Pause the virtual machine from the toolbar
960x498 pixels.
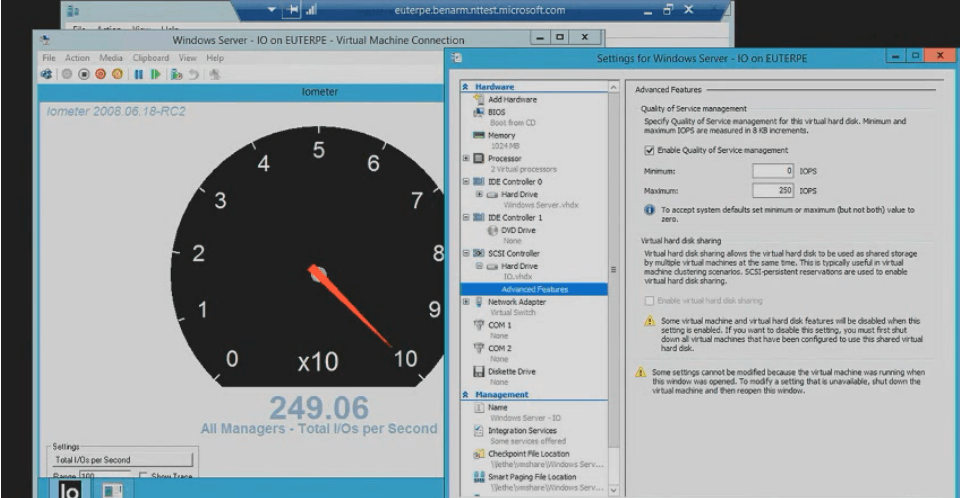pyautogui.click(x=139, y=74)
